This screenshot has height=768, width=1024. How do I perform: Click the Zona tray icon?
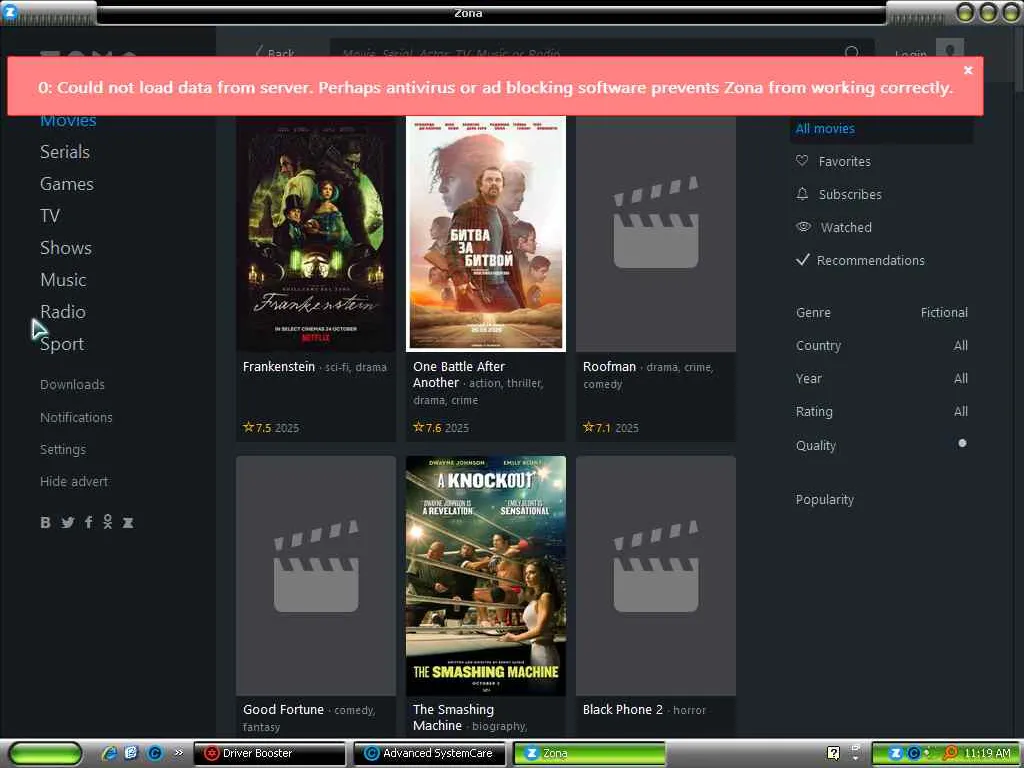[x=895, y=753]
